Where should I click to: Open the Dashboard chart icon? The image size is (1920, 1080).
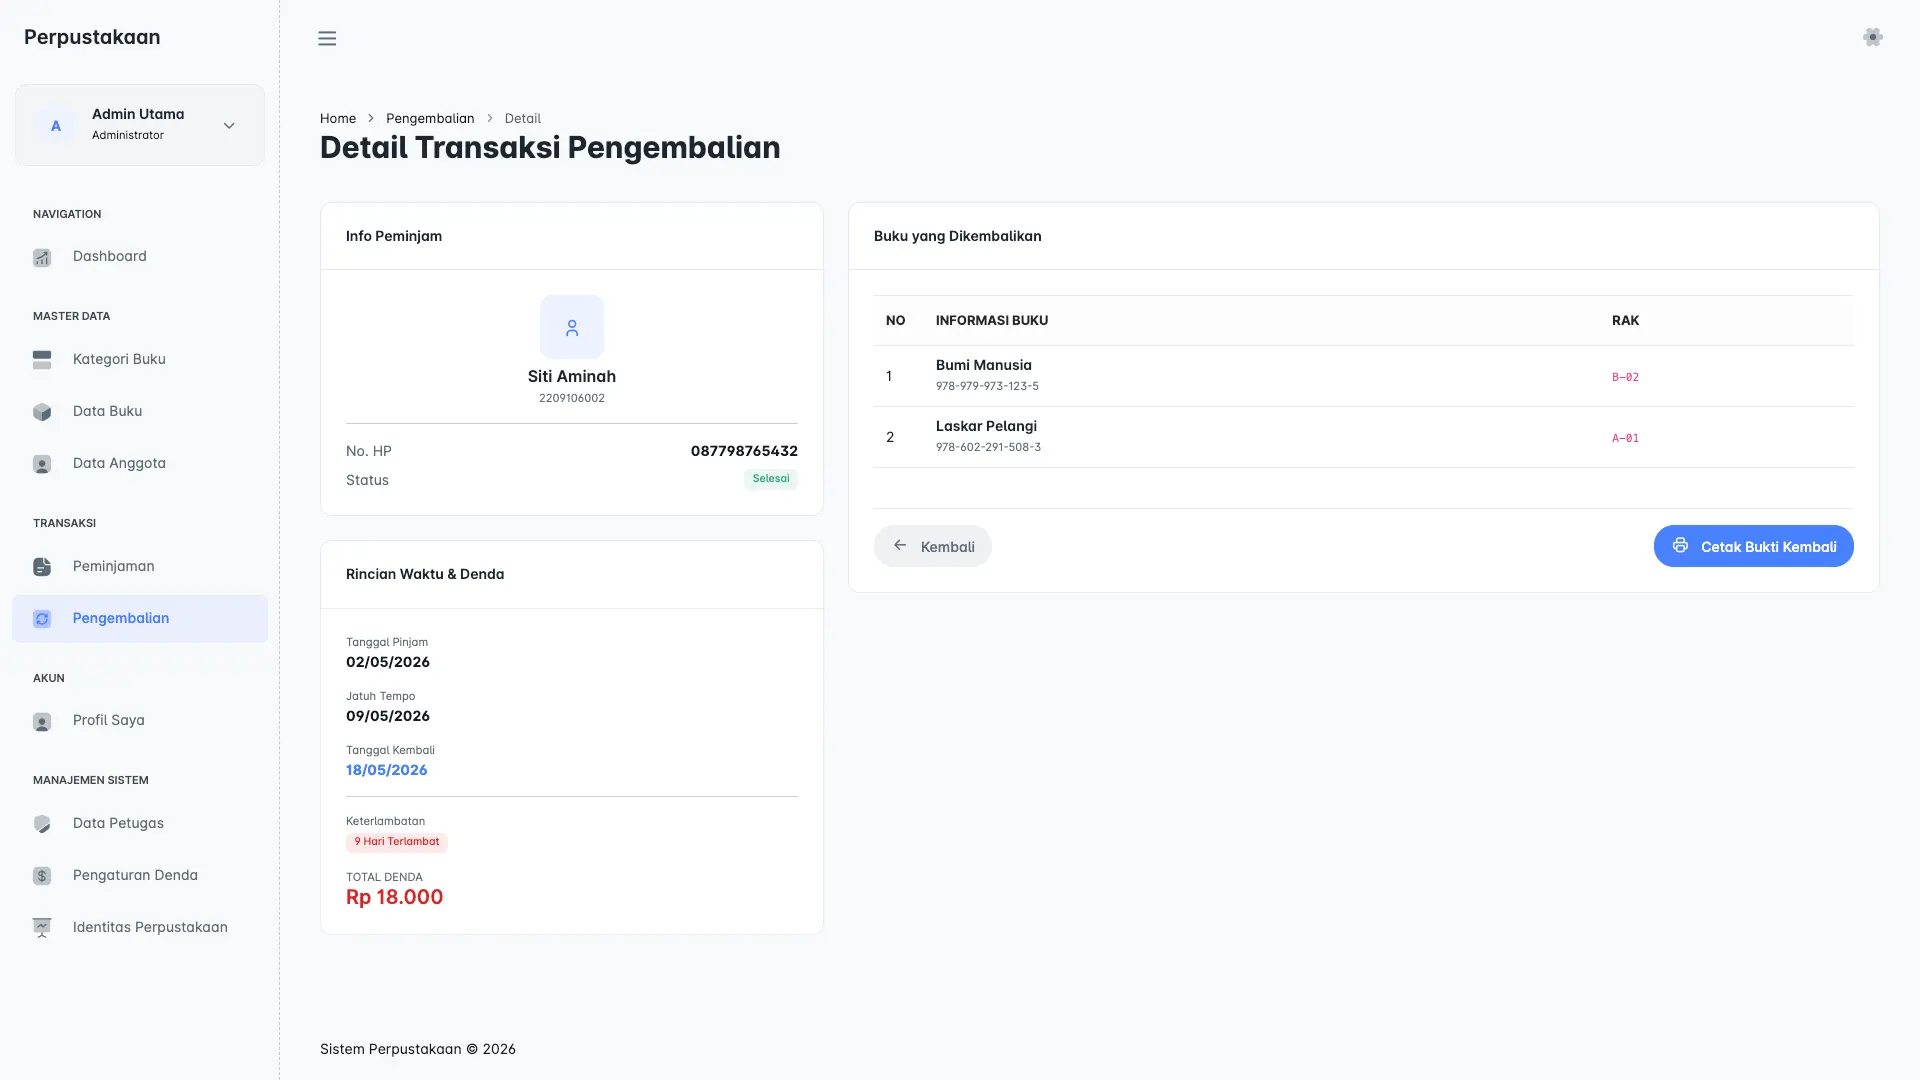(x=42, y=257)
